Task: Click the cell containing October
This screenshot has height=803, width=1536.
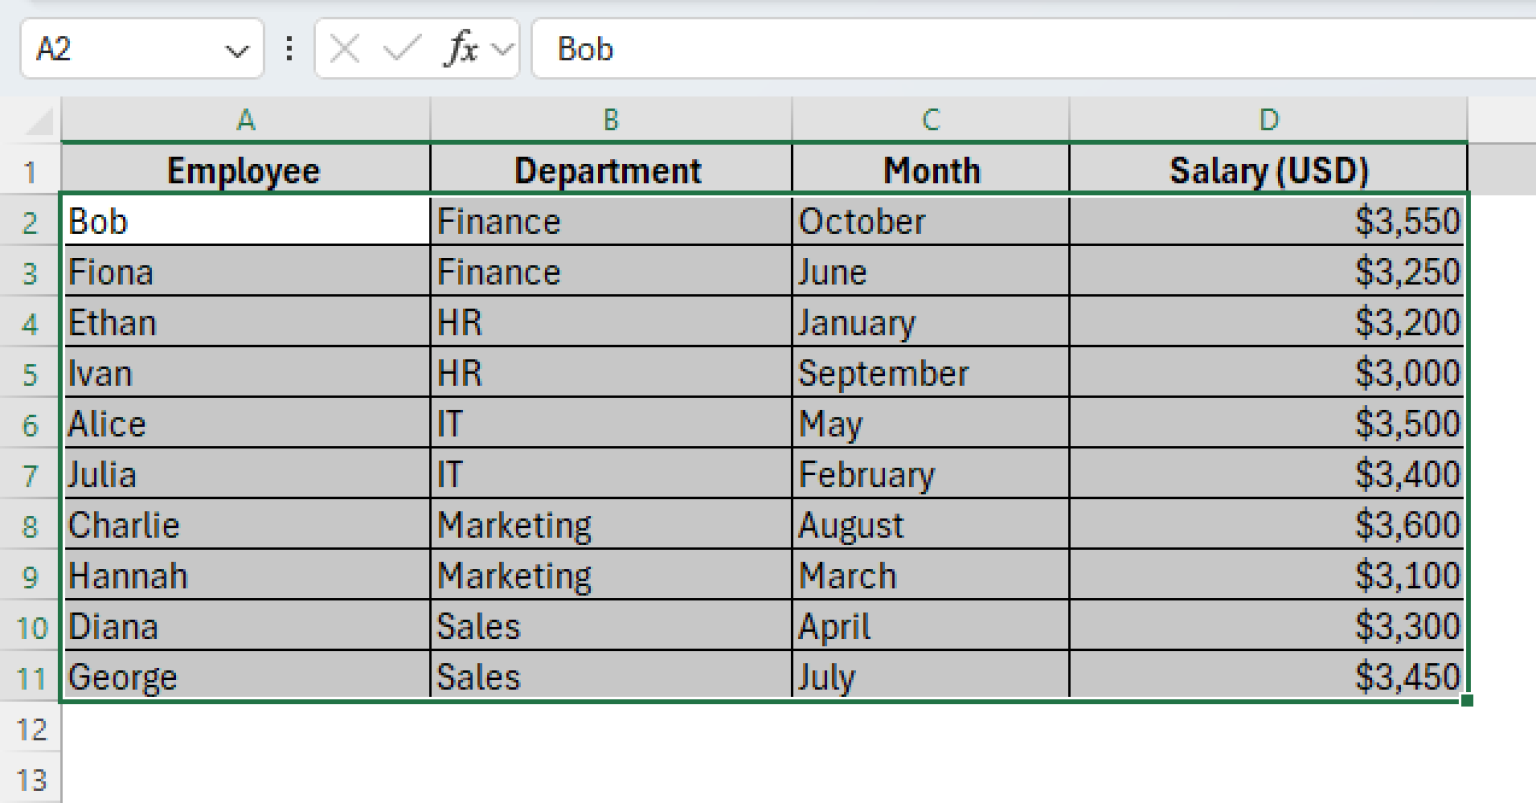Action: tap(931, 220)
